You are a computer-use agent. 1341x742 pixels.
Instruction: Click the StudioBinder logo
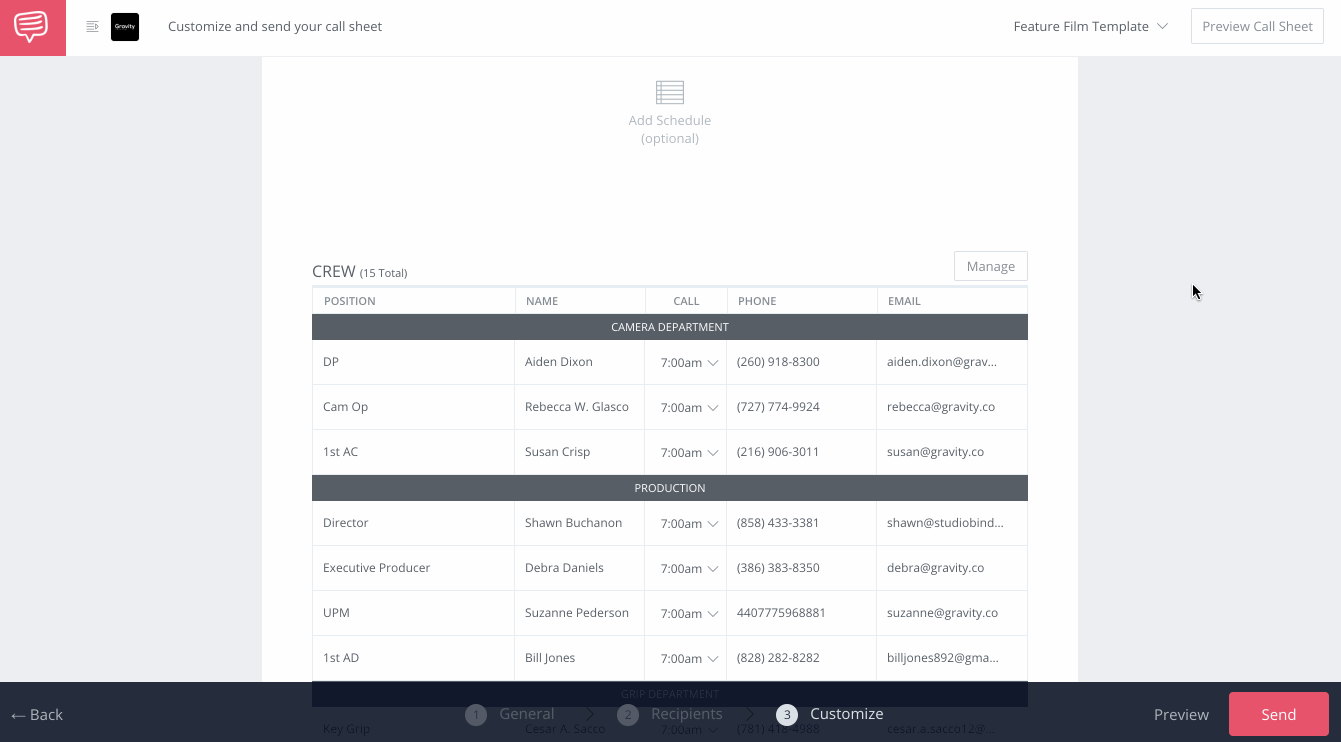pyautogui.click(x=33, y=27)
